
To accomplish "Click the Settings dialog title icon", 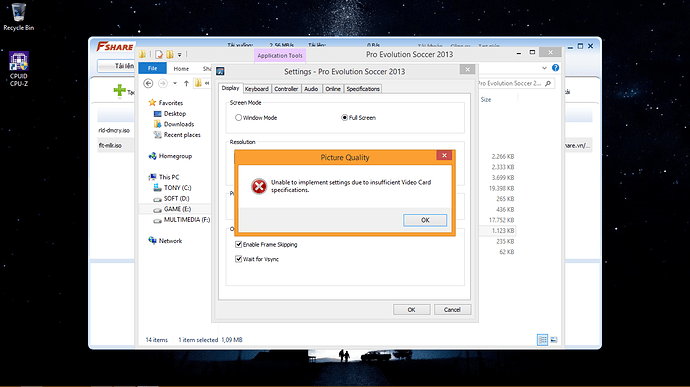I will (220, 71).
